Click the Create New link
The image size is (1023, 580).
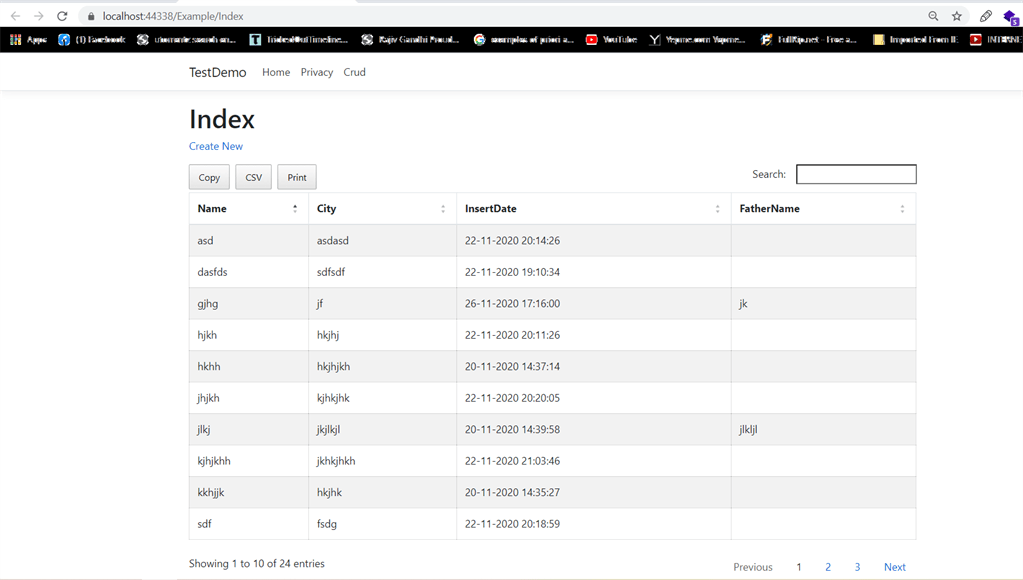[215, 146]
